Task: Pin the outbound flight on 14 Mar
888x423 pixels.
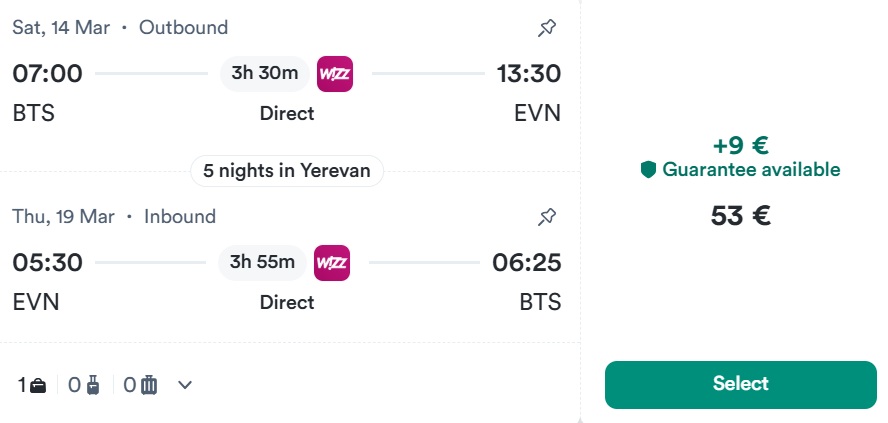Action: [547, 28]
